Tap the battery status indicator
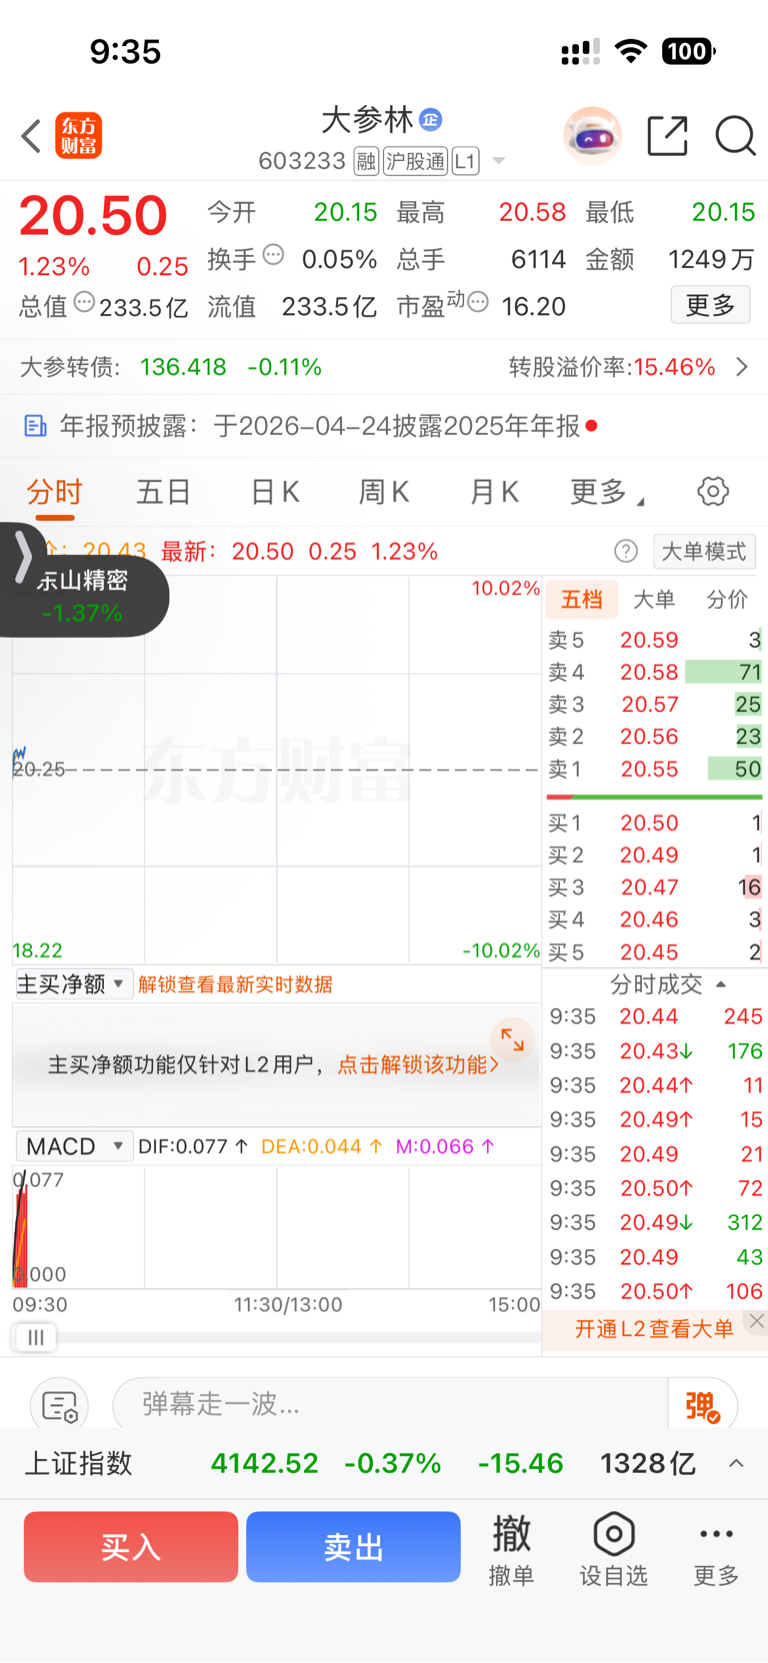The height and width of the screenshot is (1663, 768). [x=689, y=51]
